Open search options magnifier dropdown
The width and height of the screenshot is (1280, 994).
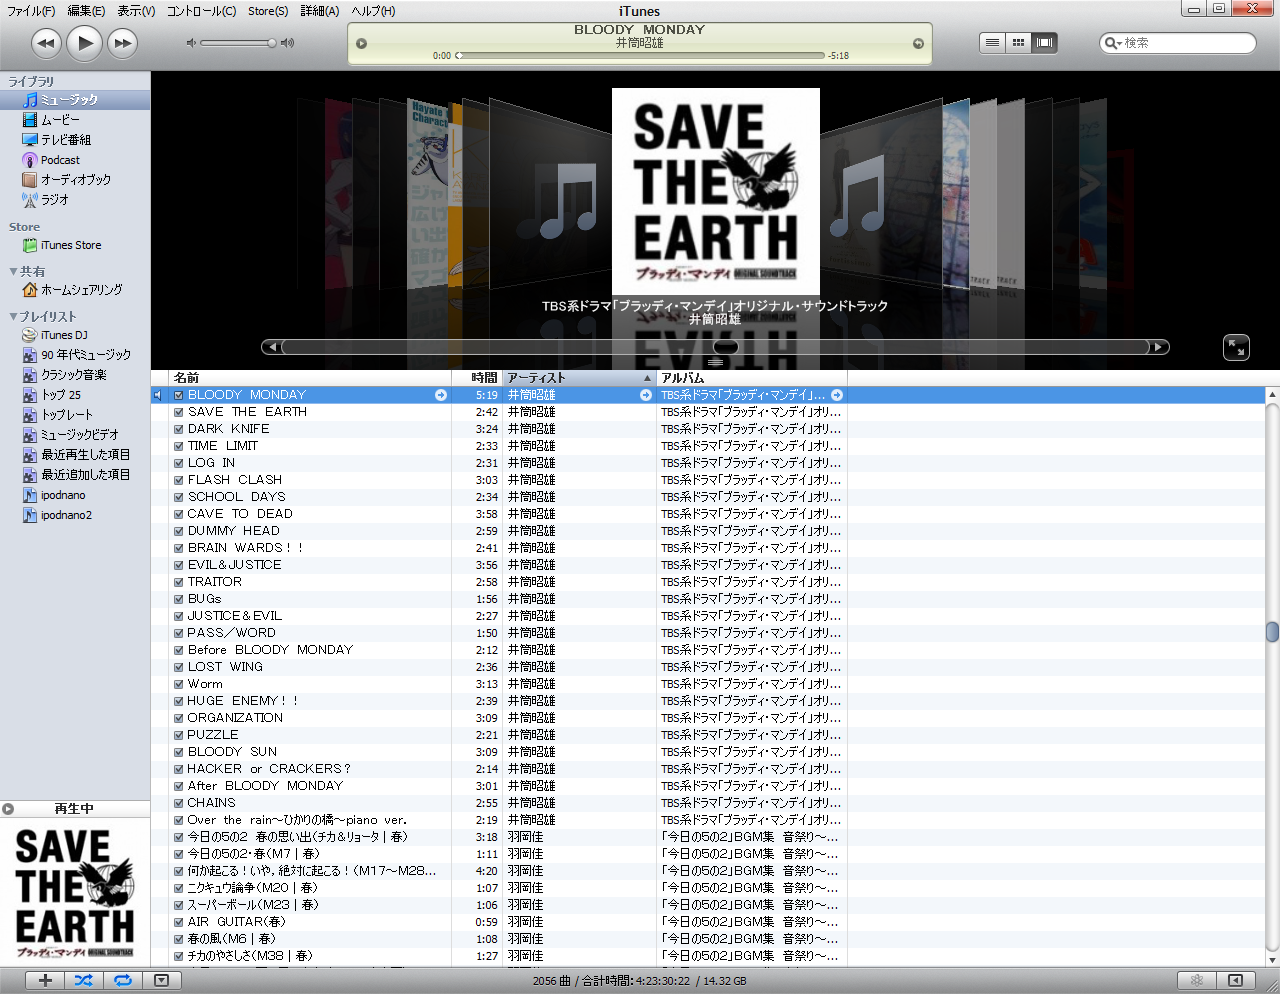[x=1112, y=43]
